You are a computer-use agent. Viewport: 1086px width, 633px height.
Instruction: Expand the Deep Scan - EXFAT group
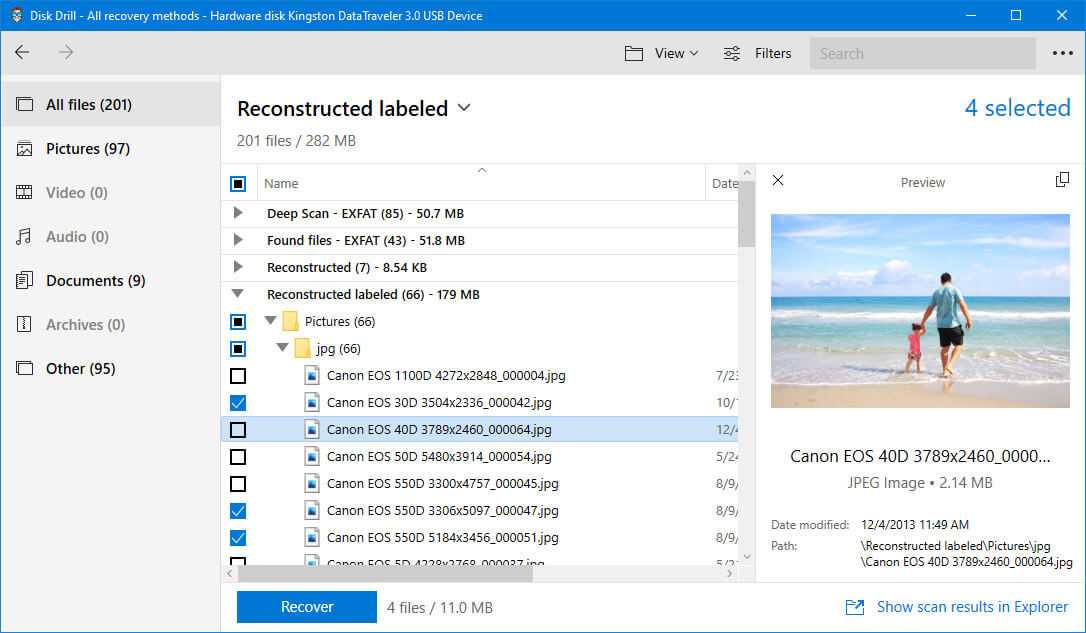(238, 213)
